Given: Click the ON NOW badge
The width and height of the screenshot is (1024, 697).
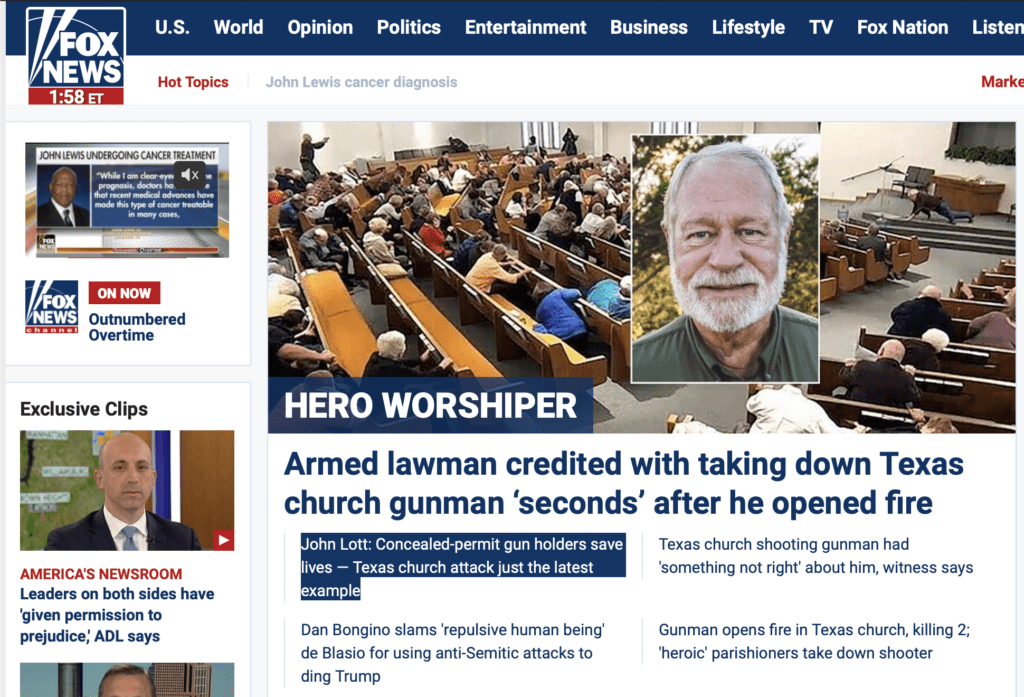Looking at the screenshot, I should (x=124, y=293).
